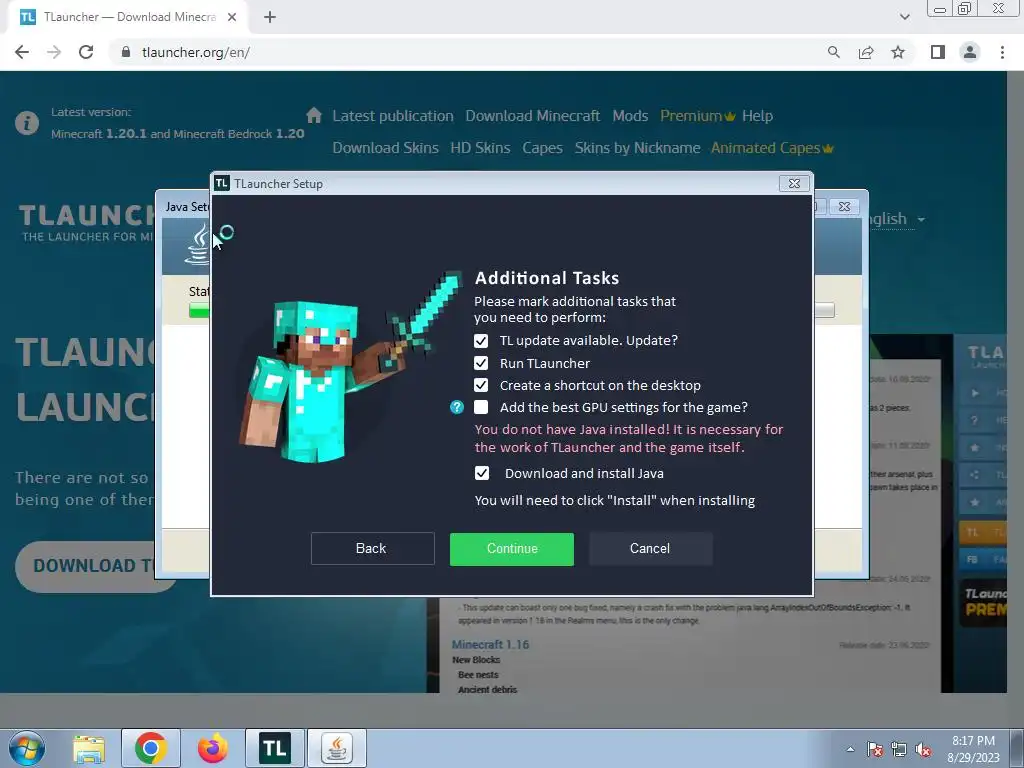
Task: Click the browser back arrow
Action: click(x=22, y=52)
